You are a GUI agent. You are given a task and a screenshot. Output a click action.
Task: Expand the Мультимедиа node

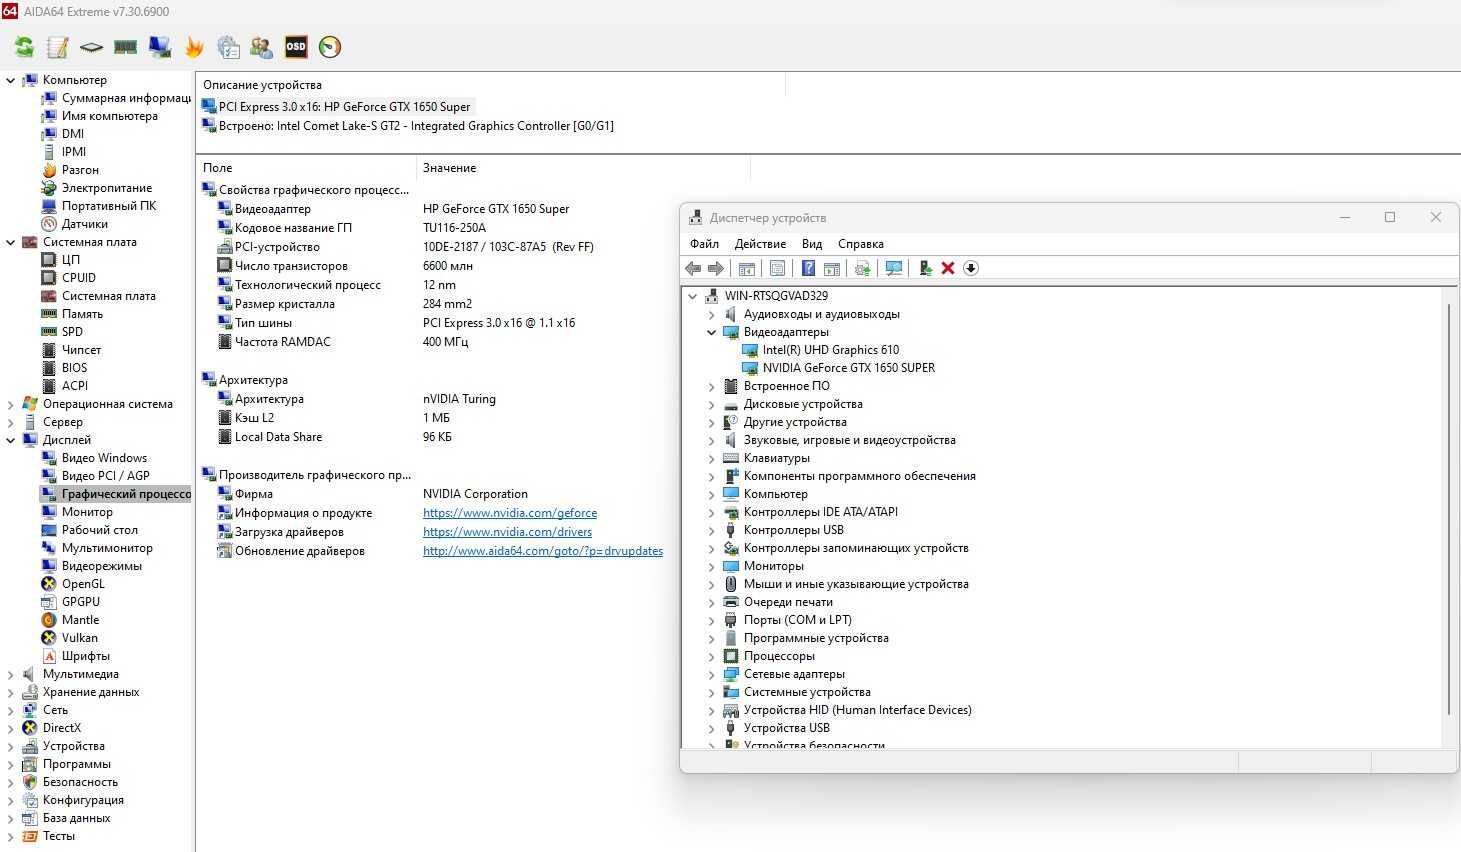[11, 674]
